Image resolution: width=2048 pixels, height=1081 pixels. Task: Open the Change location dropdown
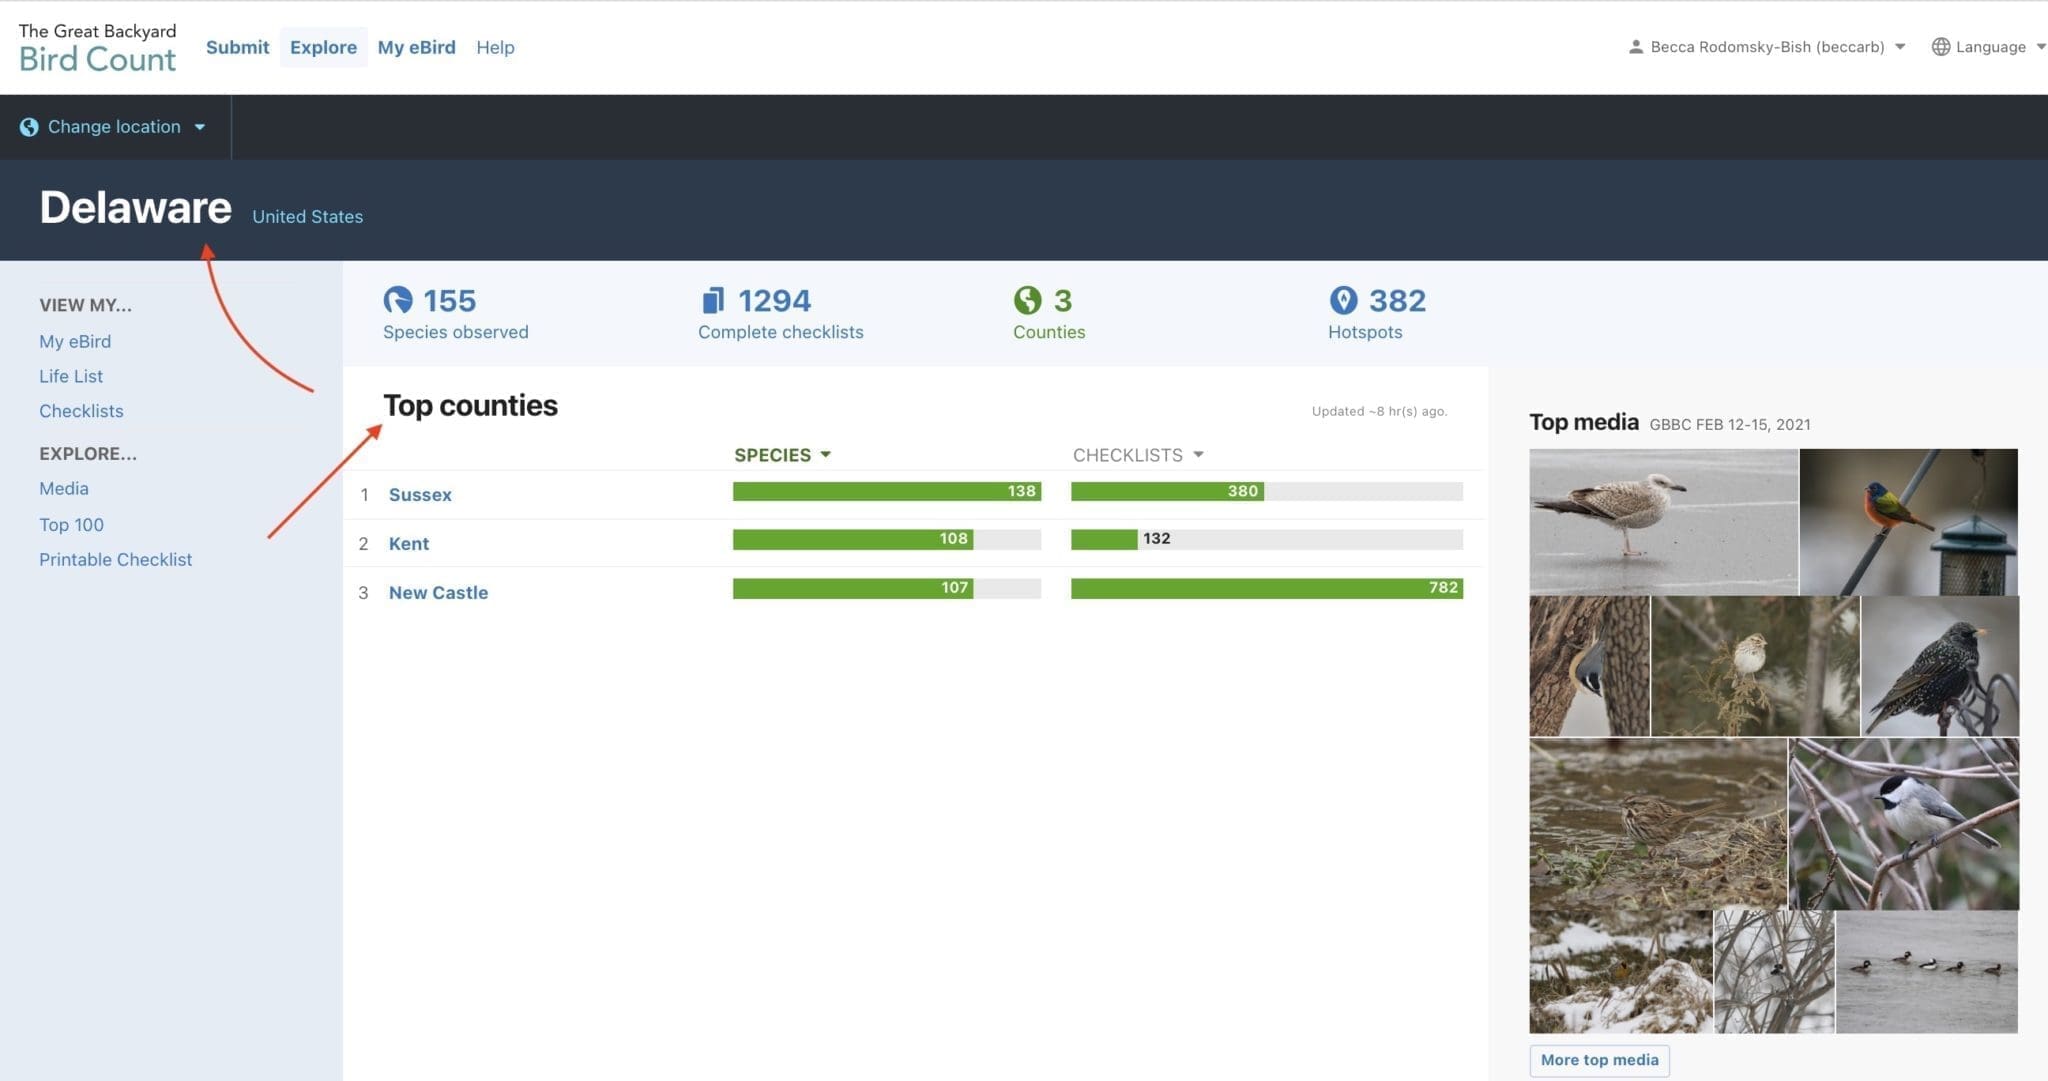coord(114,127)
